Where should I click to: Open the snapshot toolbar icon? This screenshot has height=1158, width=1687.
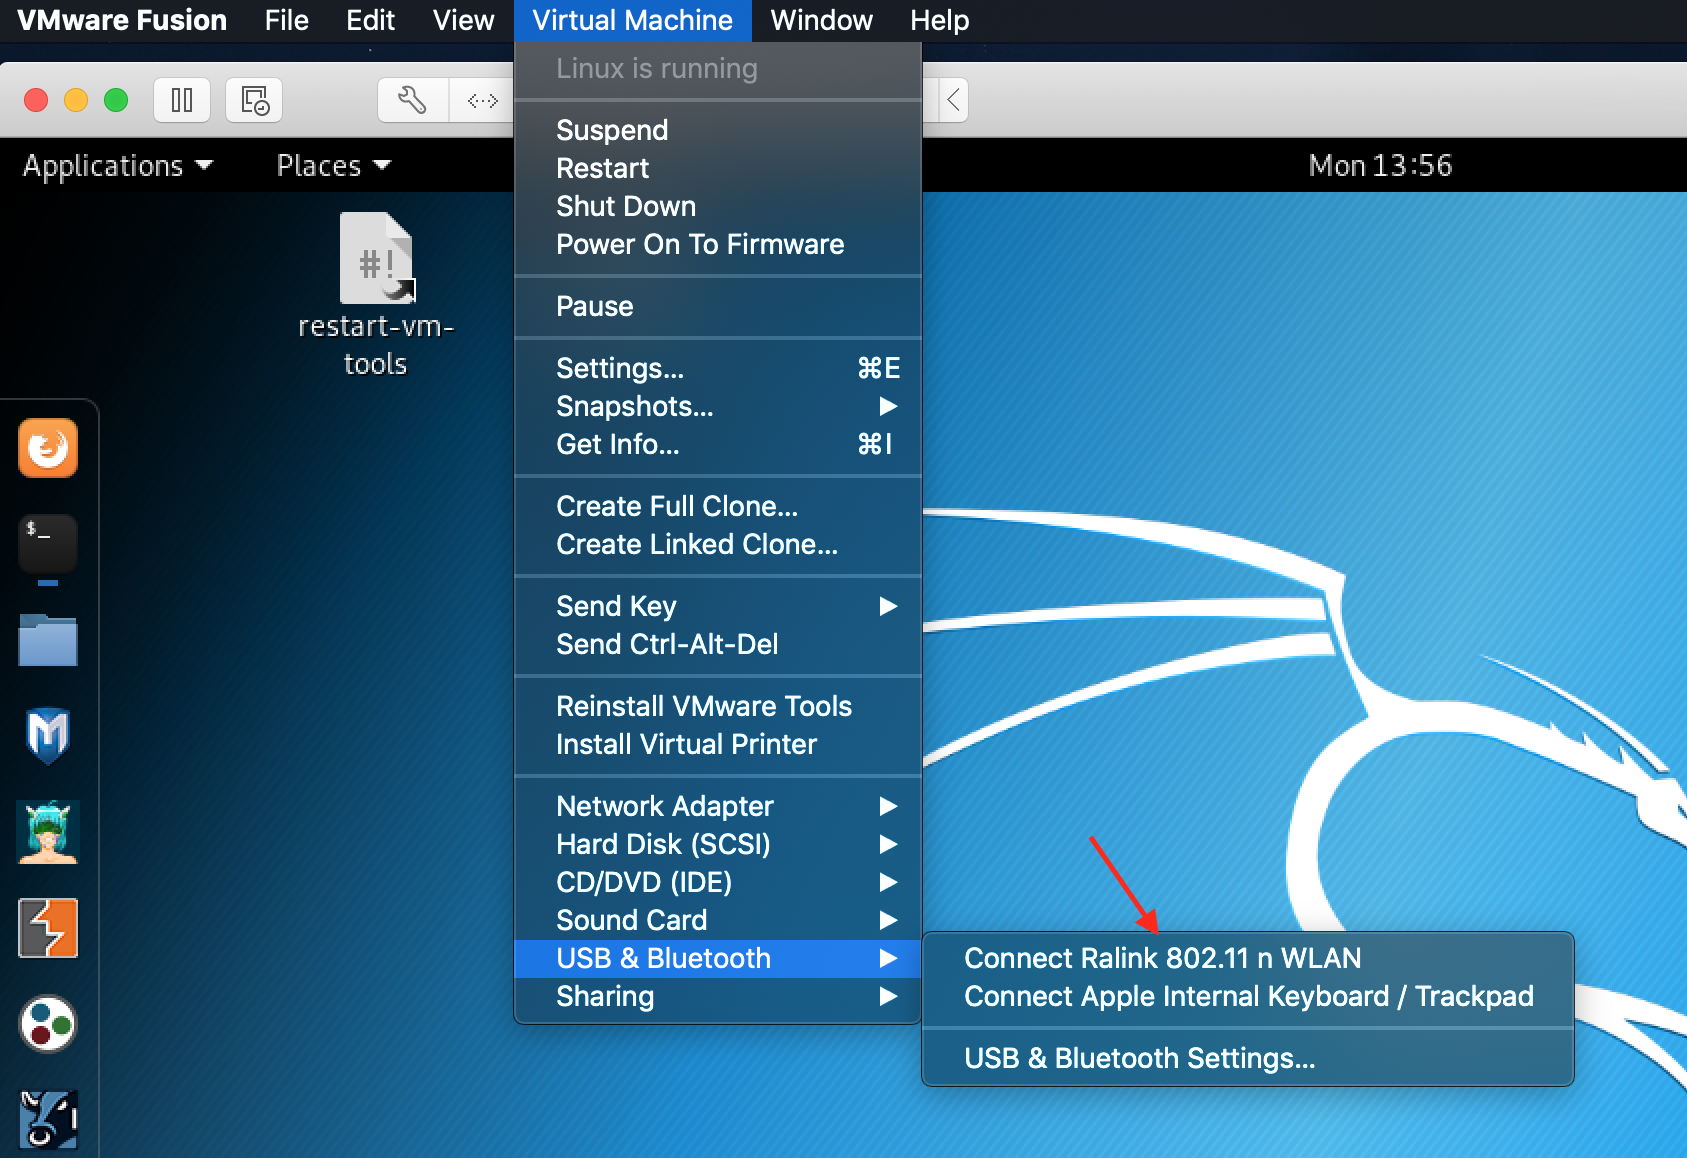click(254, 100)
